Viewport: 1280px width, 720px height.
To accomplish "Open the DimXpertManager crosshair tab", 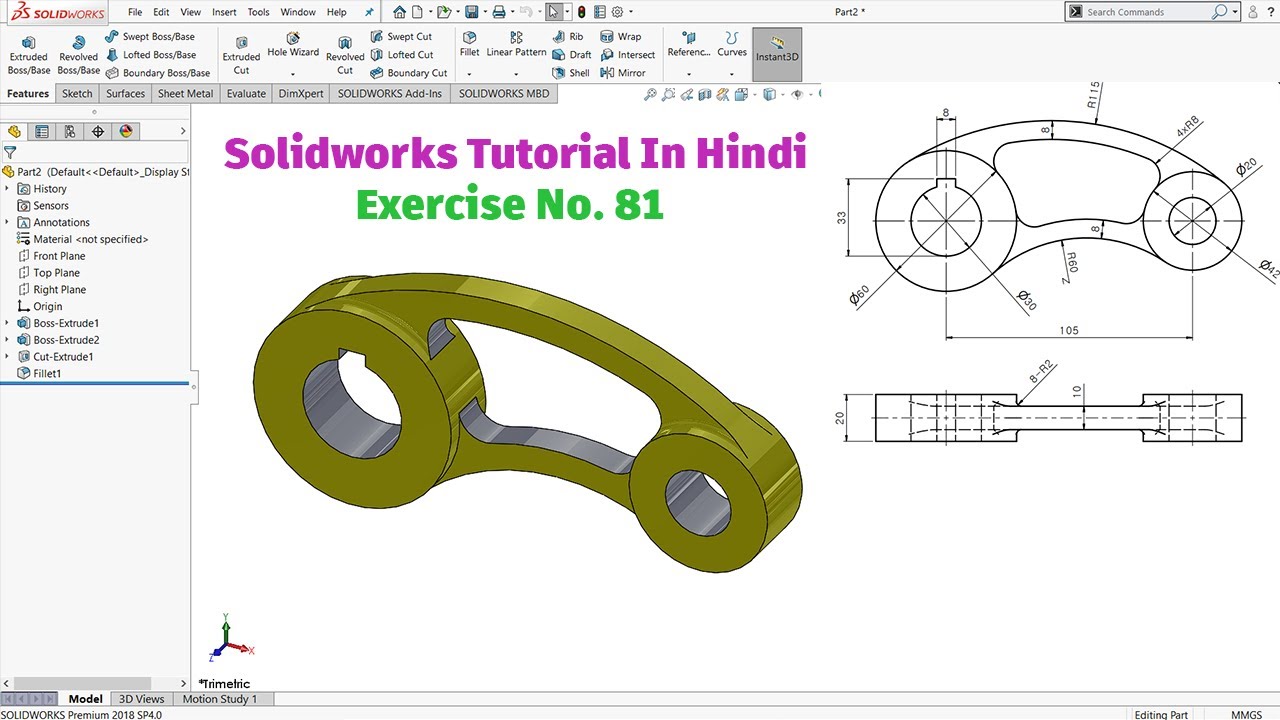I will (98, 131).
